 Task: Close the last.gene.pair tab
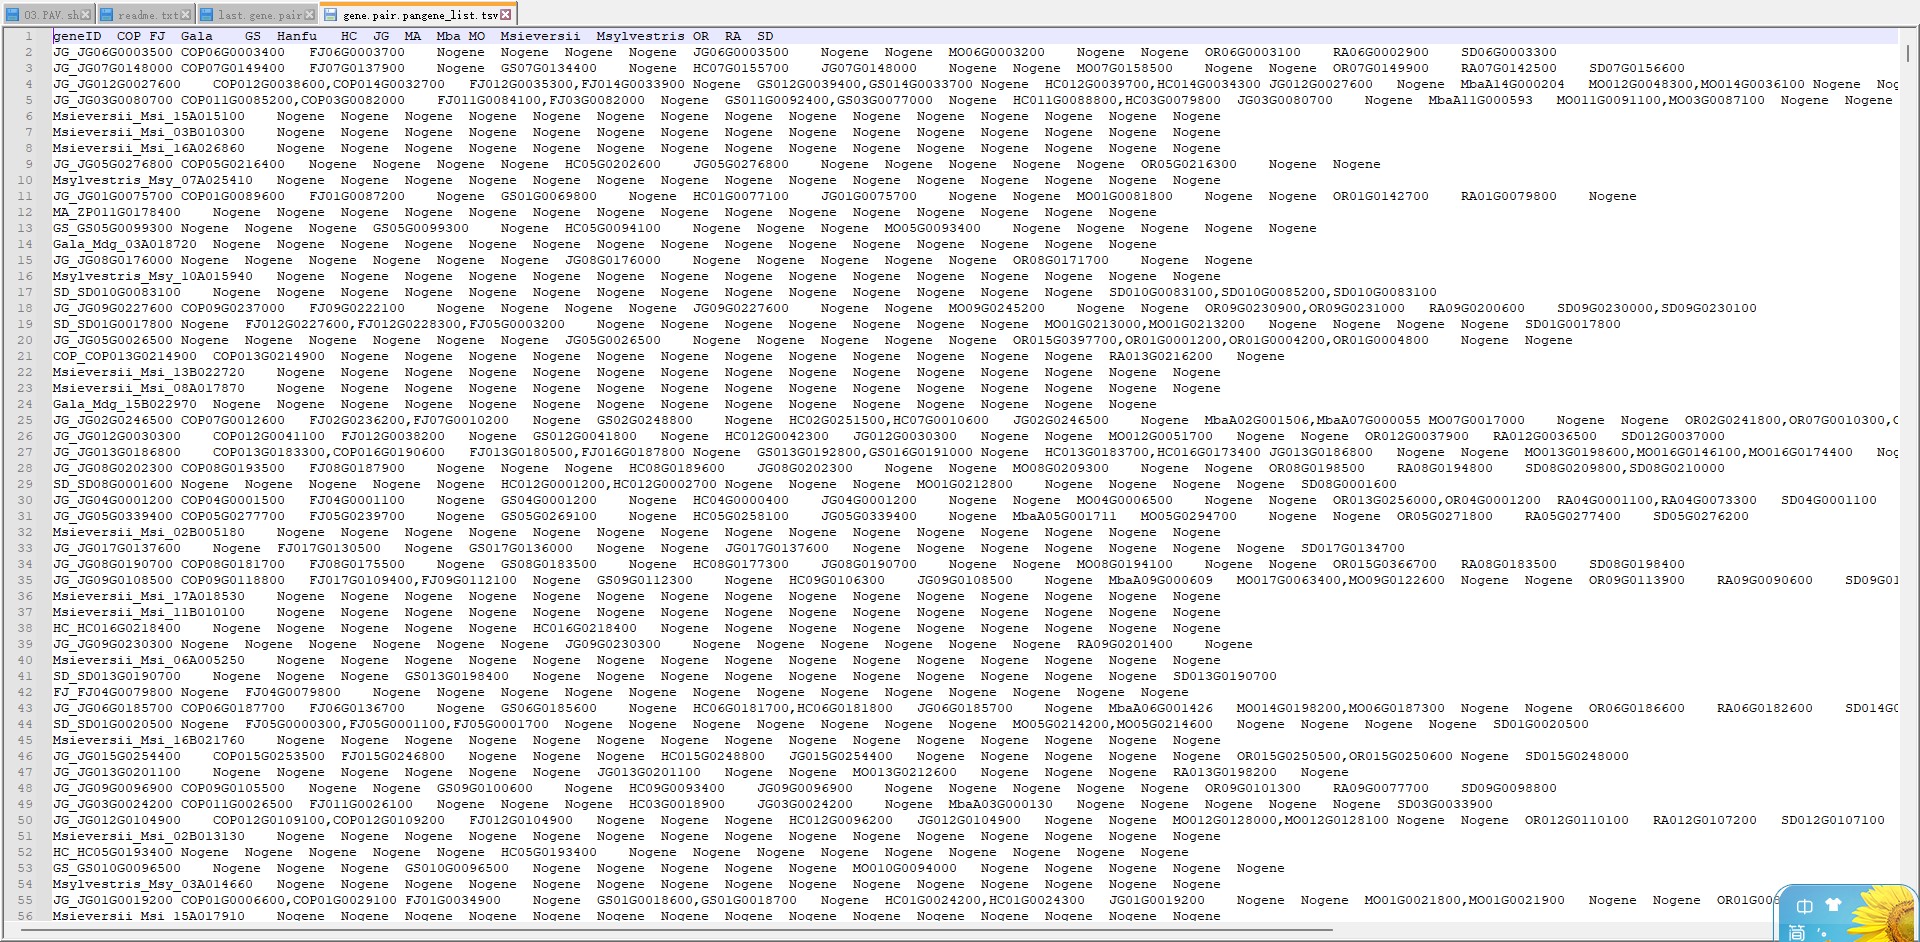click(311, 14)
